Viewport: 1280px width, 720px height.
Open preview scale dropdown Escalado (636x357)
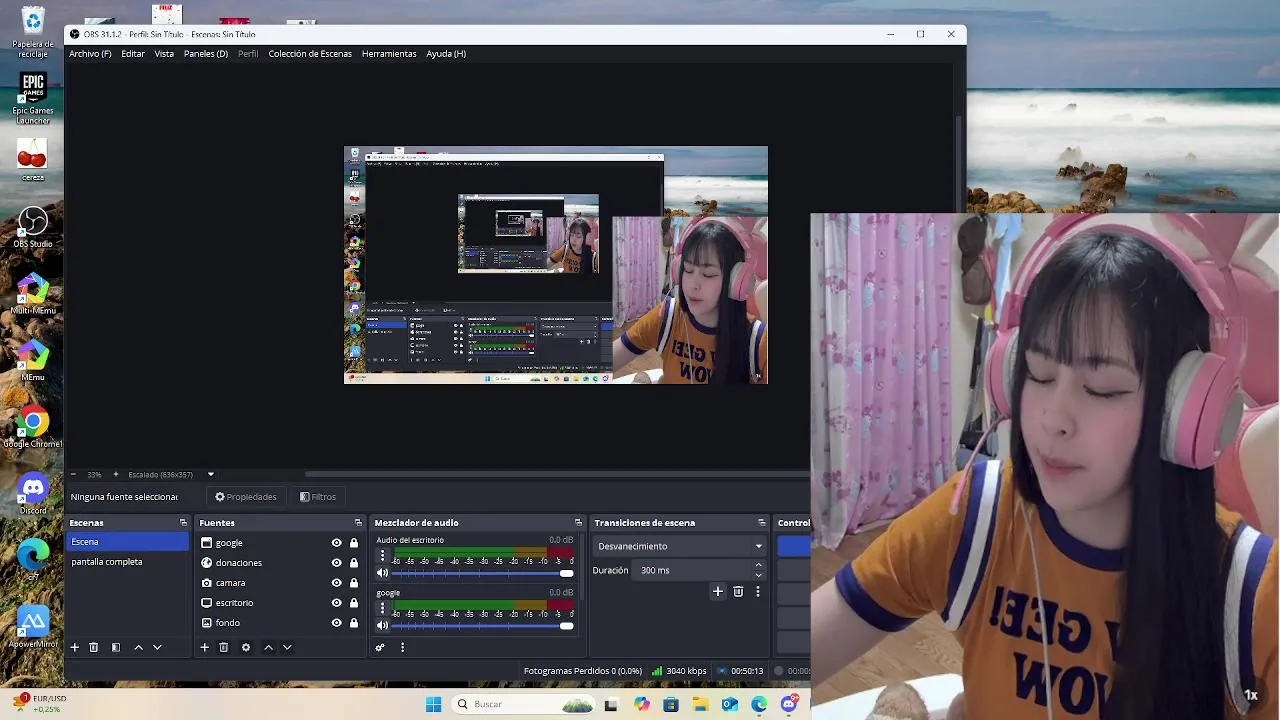click(171, 474)
